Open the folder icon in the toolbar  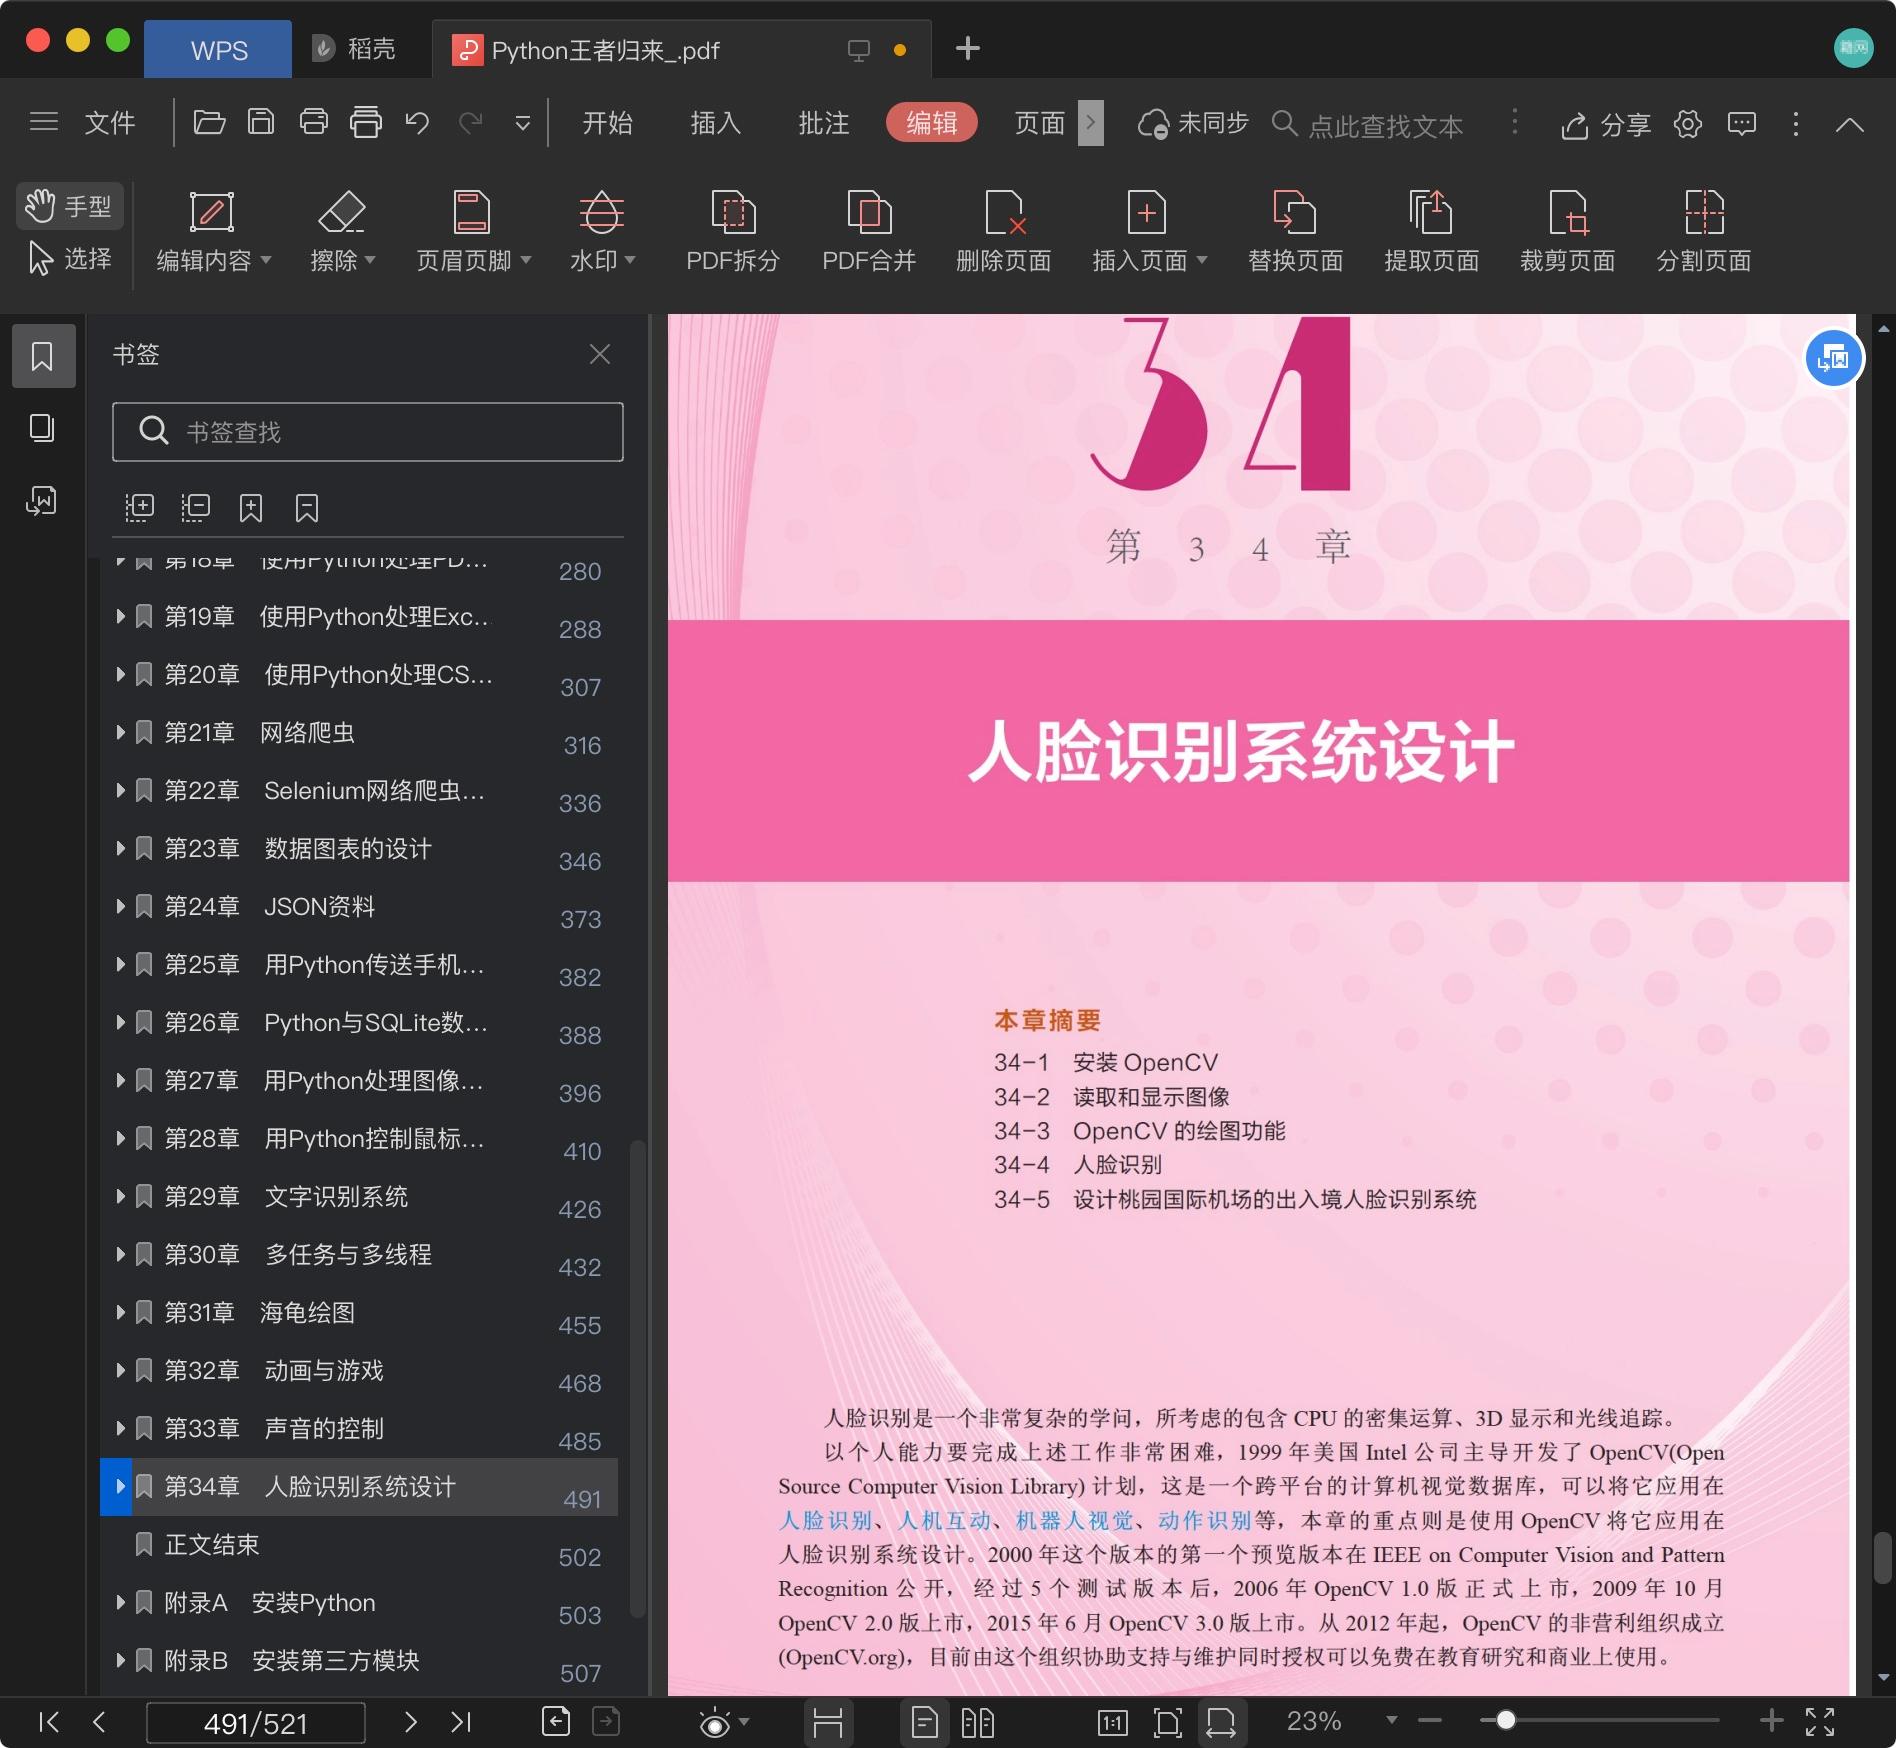click(x=209, y=123)
